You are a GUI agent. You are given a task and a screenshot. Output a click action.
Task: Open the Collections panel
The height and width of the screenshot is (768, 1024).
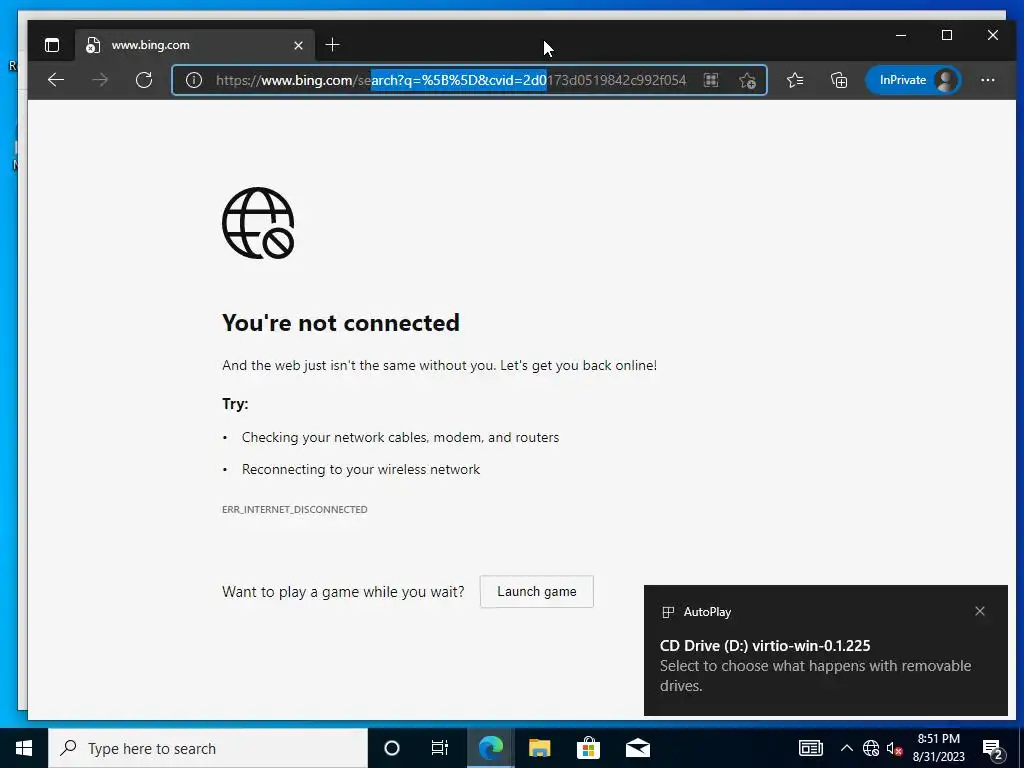(839, 80)
